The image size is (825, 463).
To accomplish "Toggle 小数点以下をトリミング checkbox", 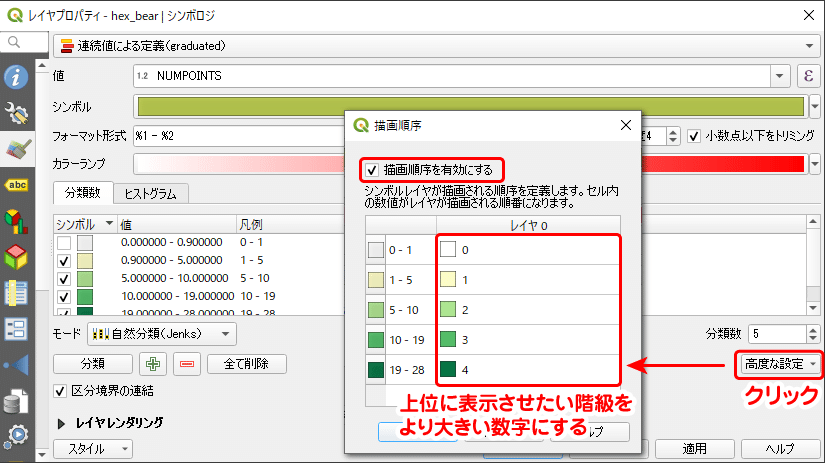I will (694, 136).
